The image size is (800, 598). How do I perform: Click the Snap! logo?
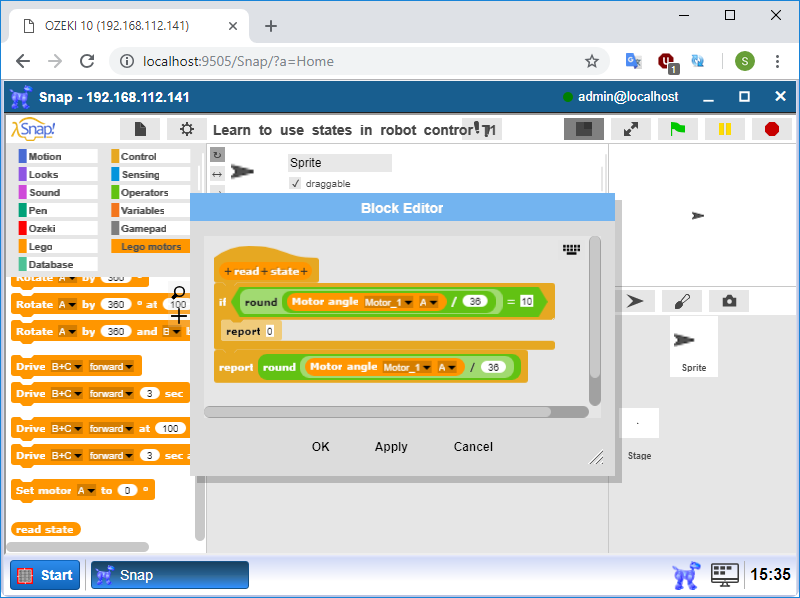tap(34, 129)
